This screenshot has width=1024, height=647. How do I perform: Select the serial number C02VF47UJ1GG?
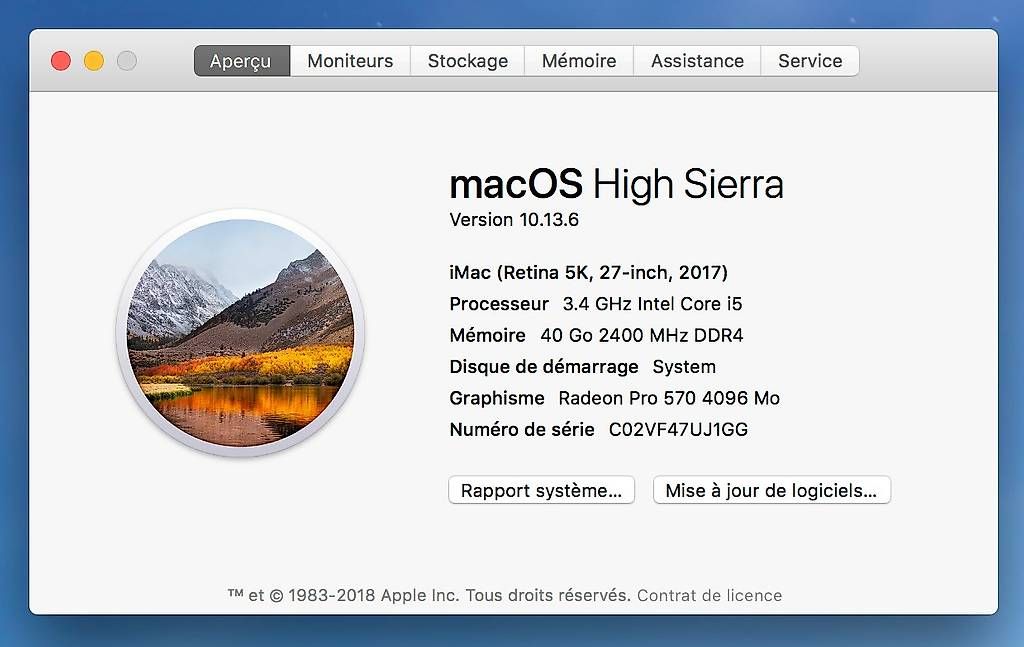[x=678, y=430]
